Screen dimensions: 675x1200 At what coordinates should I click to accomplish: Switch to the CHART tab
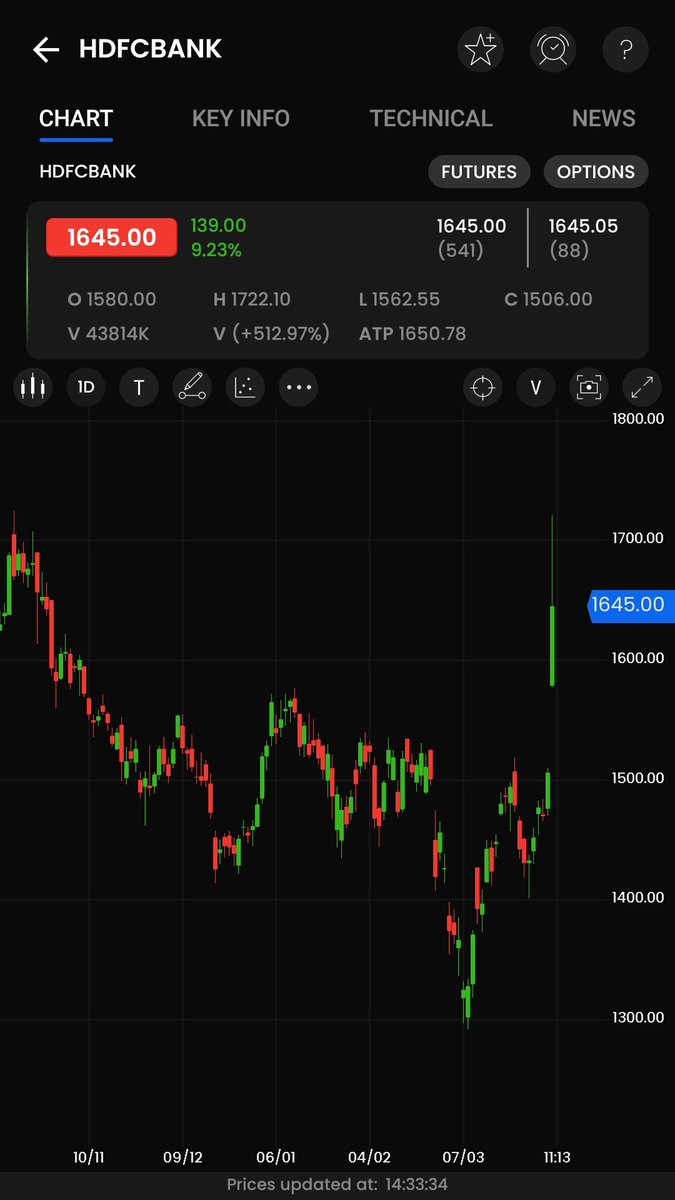point(76,118)
